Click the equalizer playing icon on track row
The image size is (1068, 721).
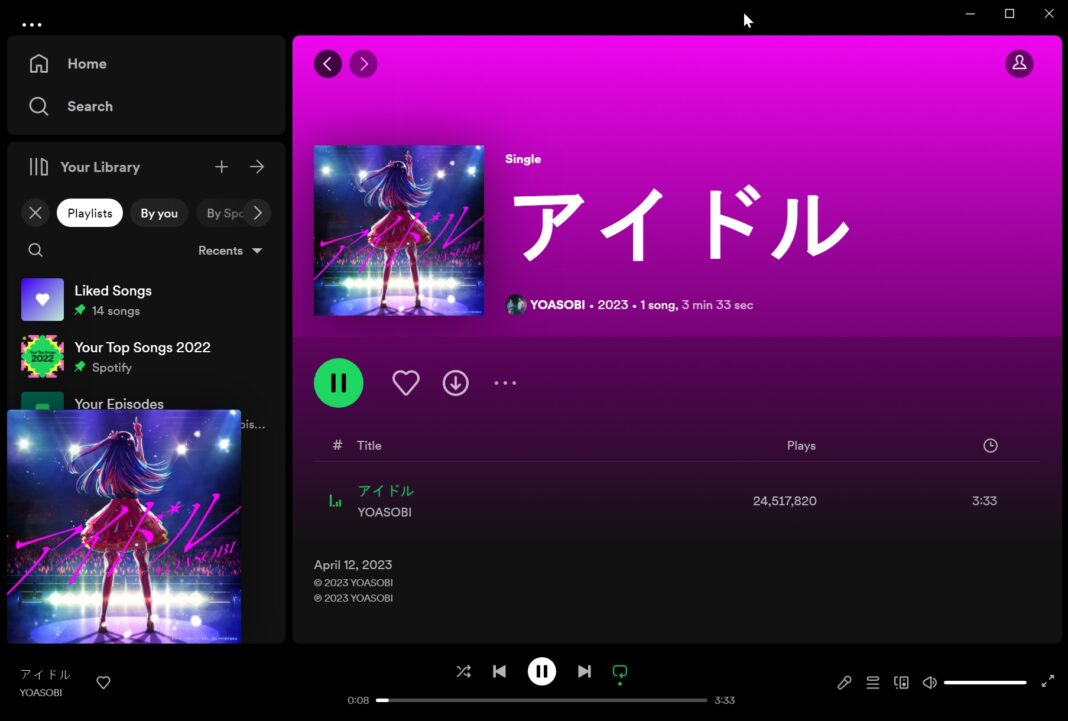coord(335,501)
